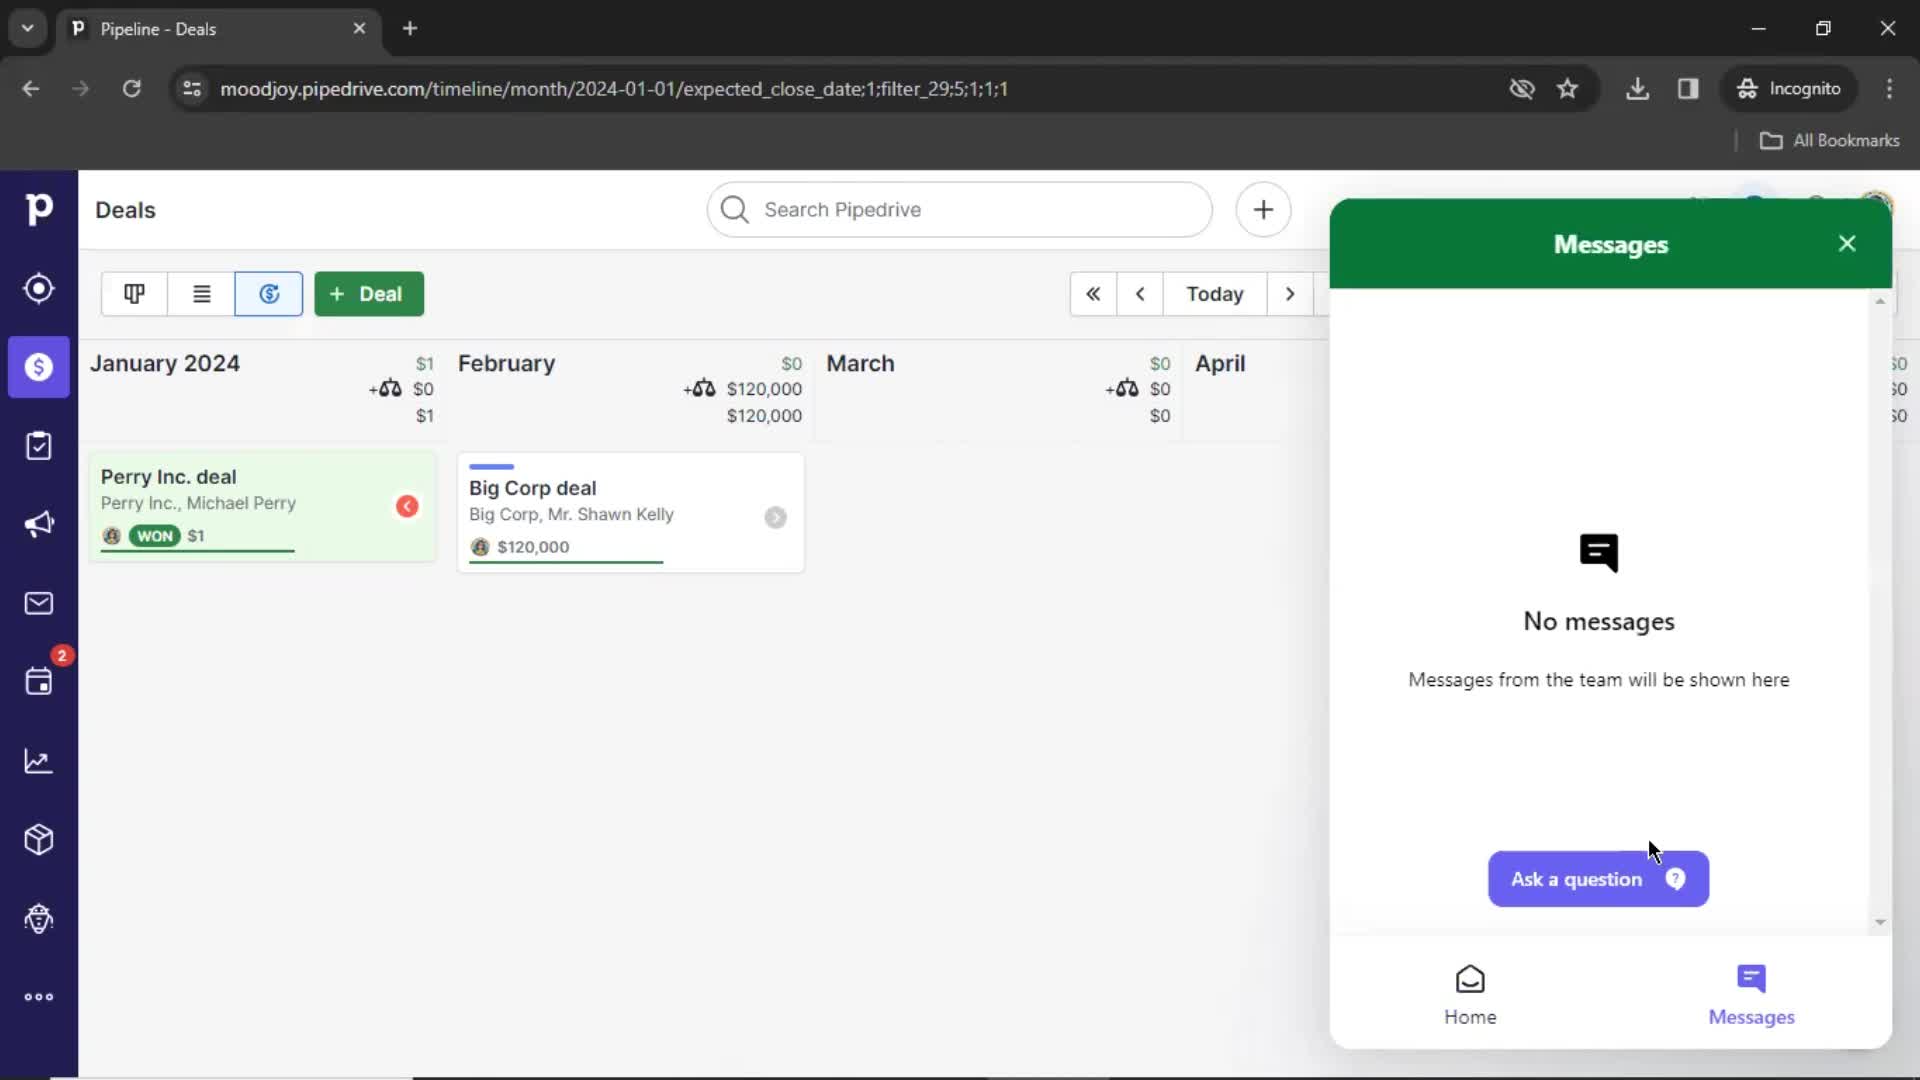Image resolution: width=1920 pixels, height=1080 pixels.
Task: Focus the Search Pipedrive field
Action: coord(959,210)
